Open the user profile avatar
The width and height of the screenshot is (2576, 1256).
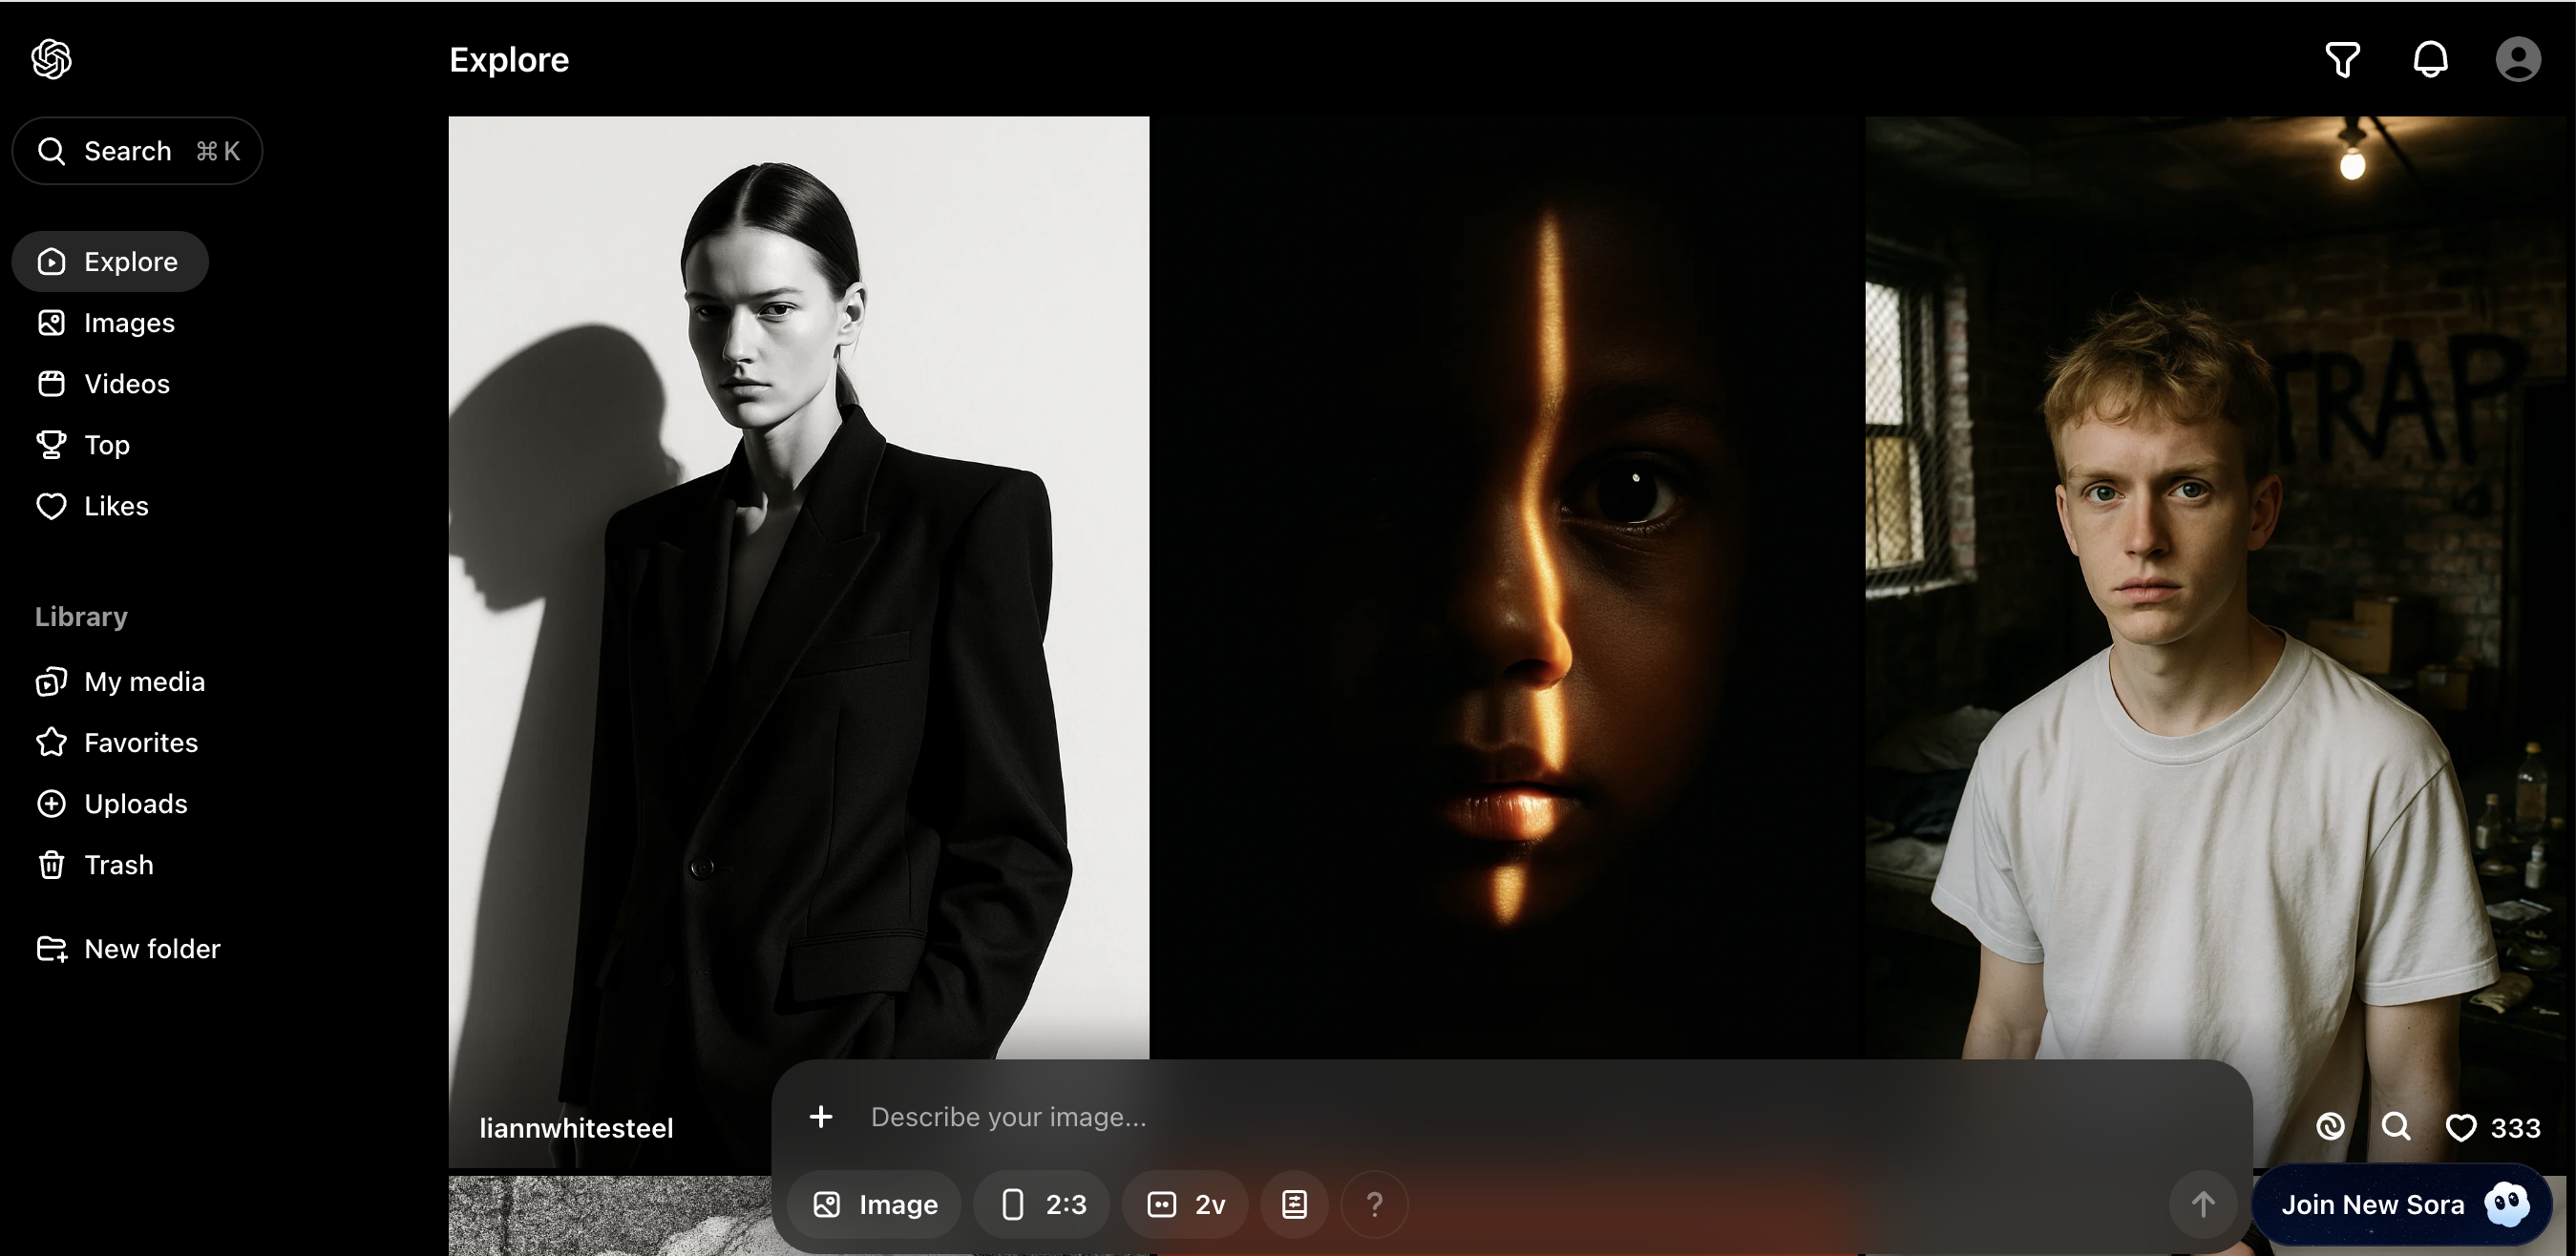(x=2517, y=59)
